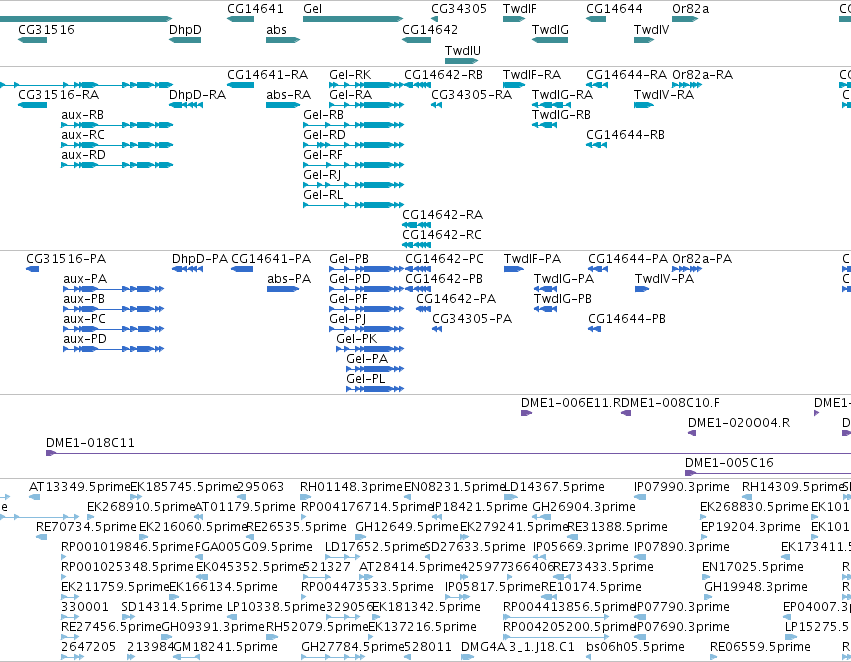Click the TwdlG gene label
Viewport: 851px width, 662px height.
click(550, 29)
